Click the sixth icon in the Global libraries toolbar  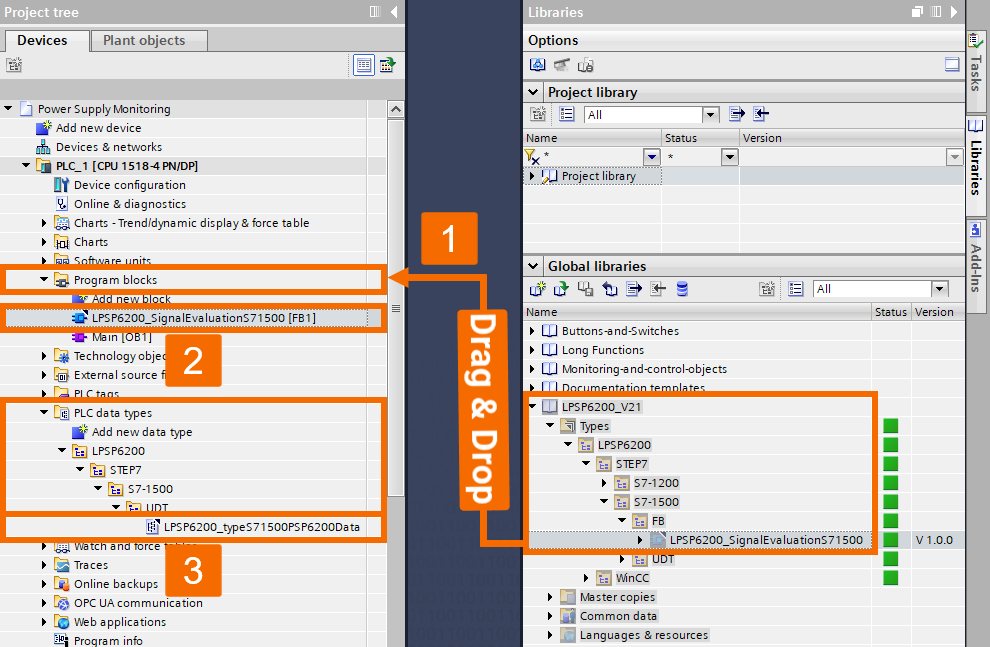(x=658, y=289)
